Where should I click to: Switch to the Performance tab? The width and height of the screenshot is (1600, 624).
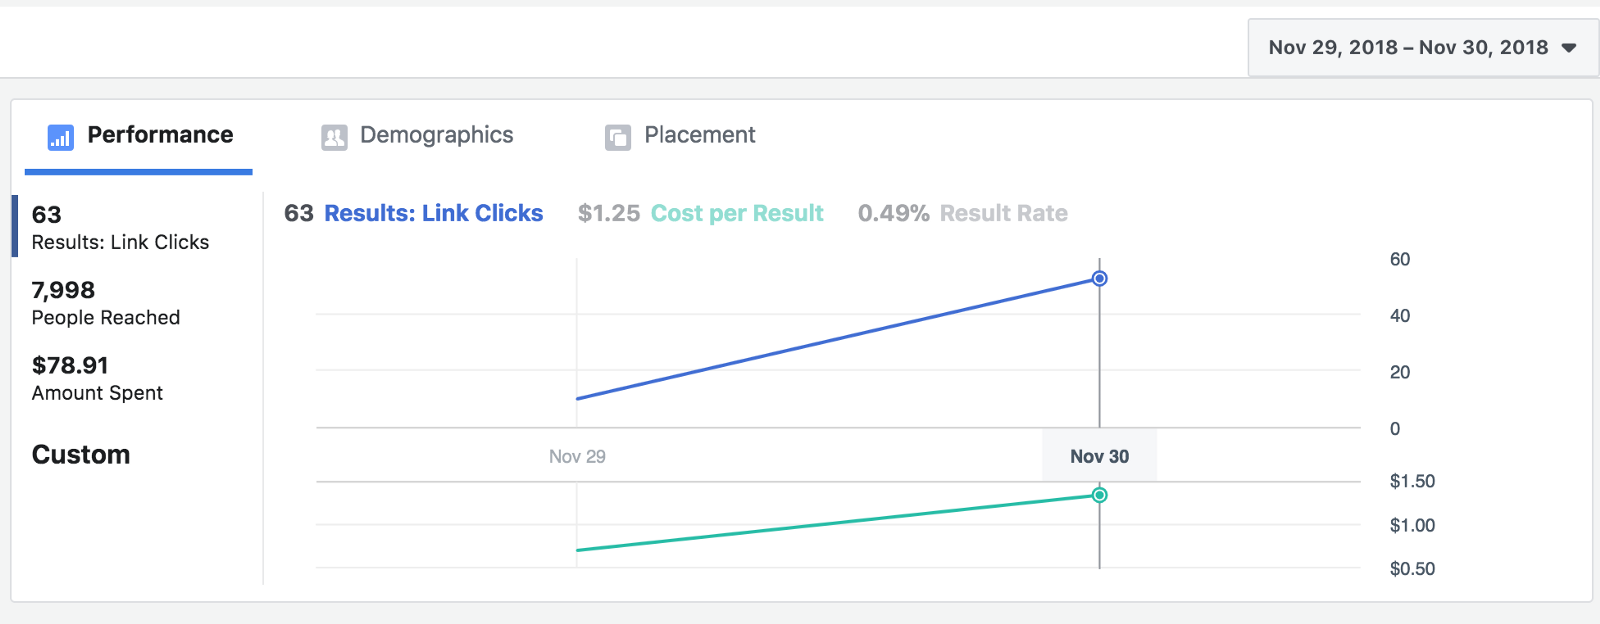pos(160,135)
